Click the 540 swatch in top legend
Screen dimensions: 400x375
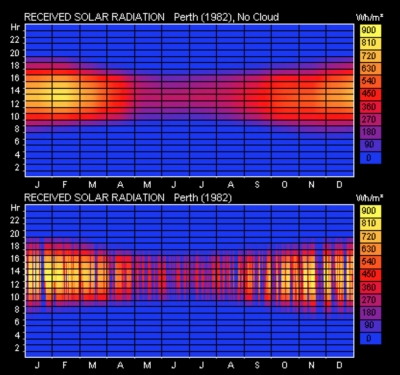coord(370,81)
